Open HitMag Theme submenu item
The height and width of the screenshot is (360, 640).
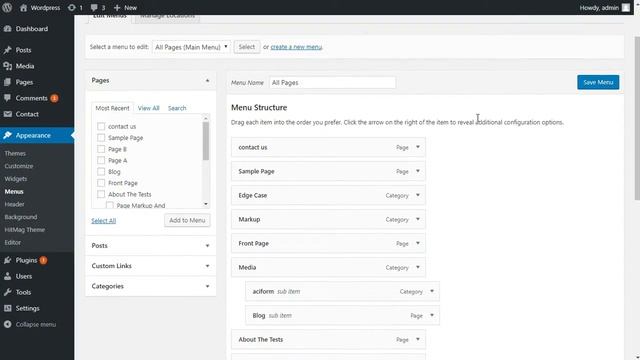[24, 230]
